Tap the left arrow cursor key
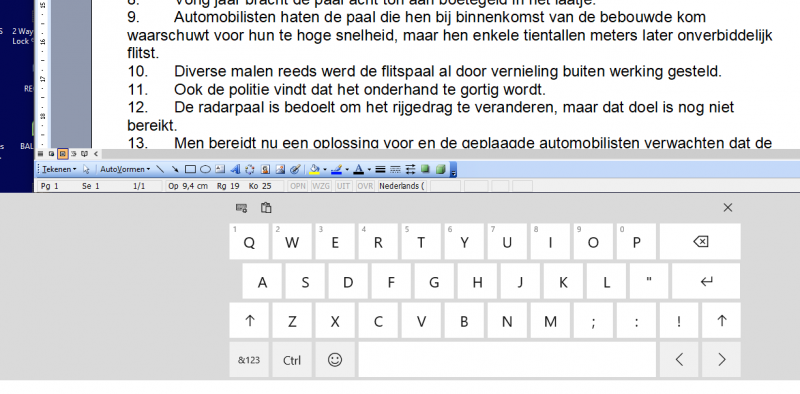800x394 pixels. point(679,359)
